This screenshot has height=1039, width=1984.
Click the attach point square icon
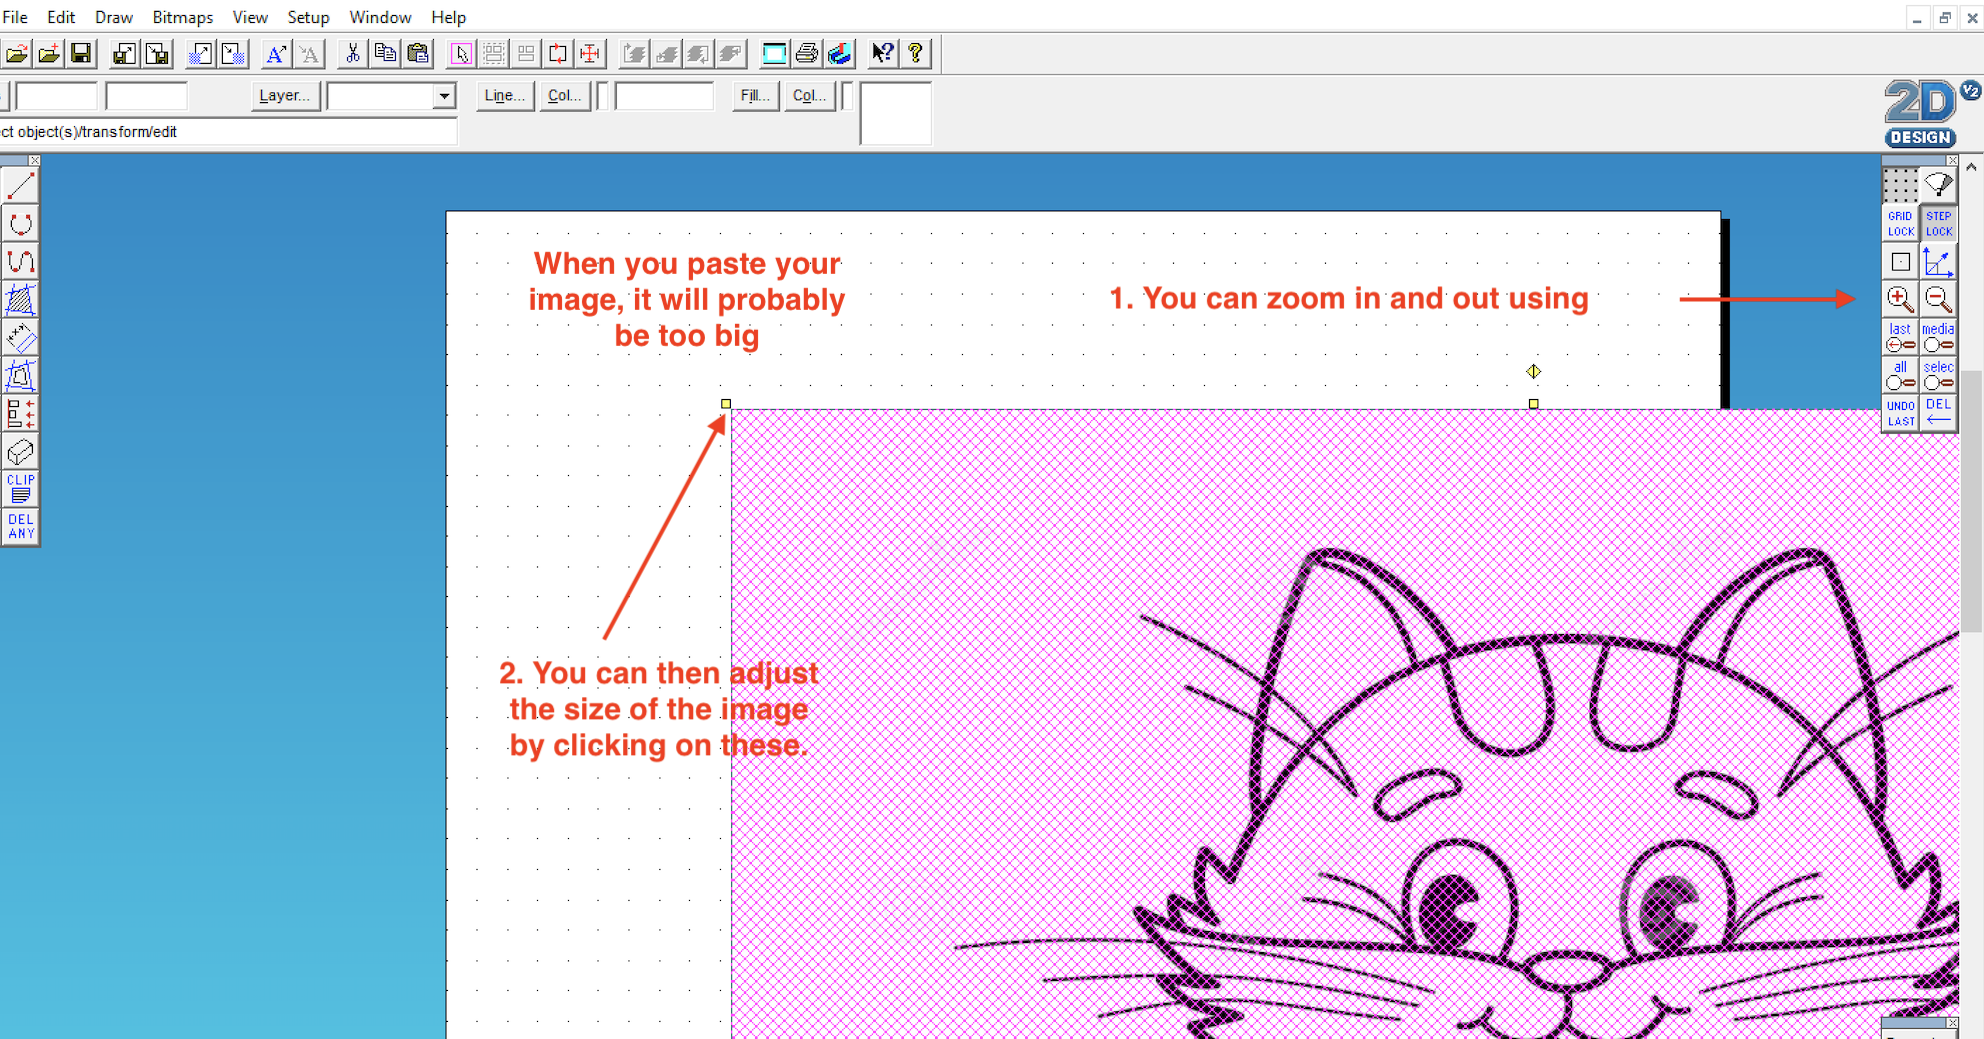click(1900, 261)
